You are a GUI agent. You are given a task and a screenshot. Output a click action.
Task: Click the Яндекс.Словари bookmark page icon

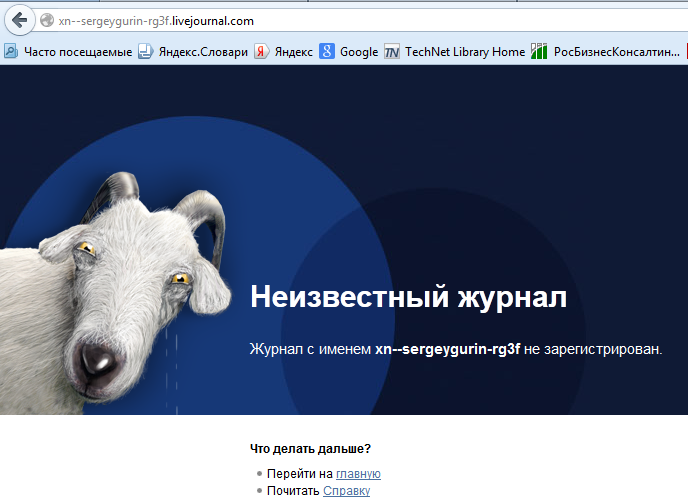click(145, 51)
